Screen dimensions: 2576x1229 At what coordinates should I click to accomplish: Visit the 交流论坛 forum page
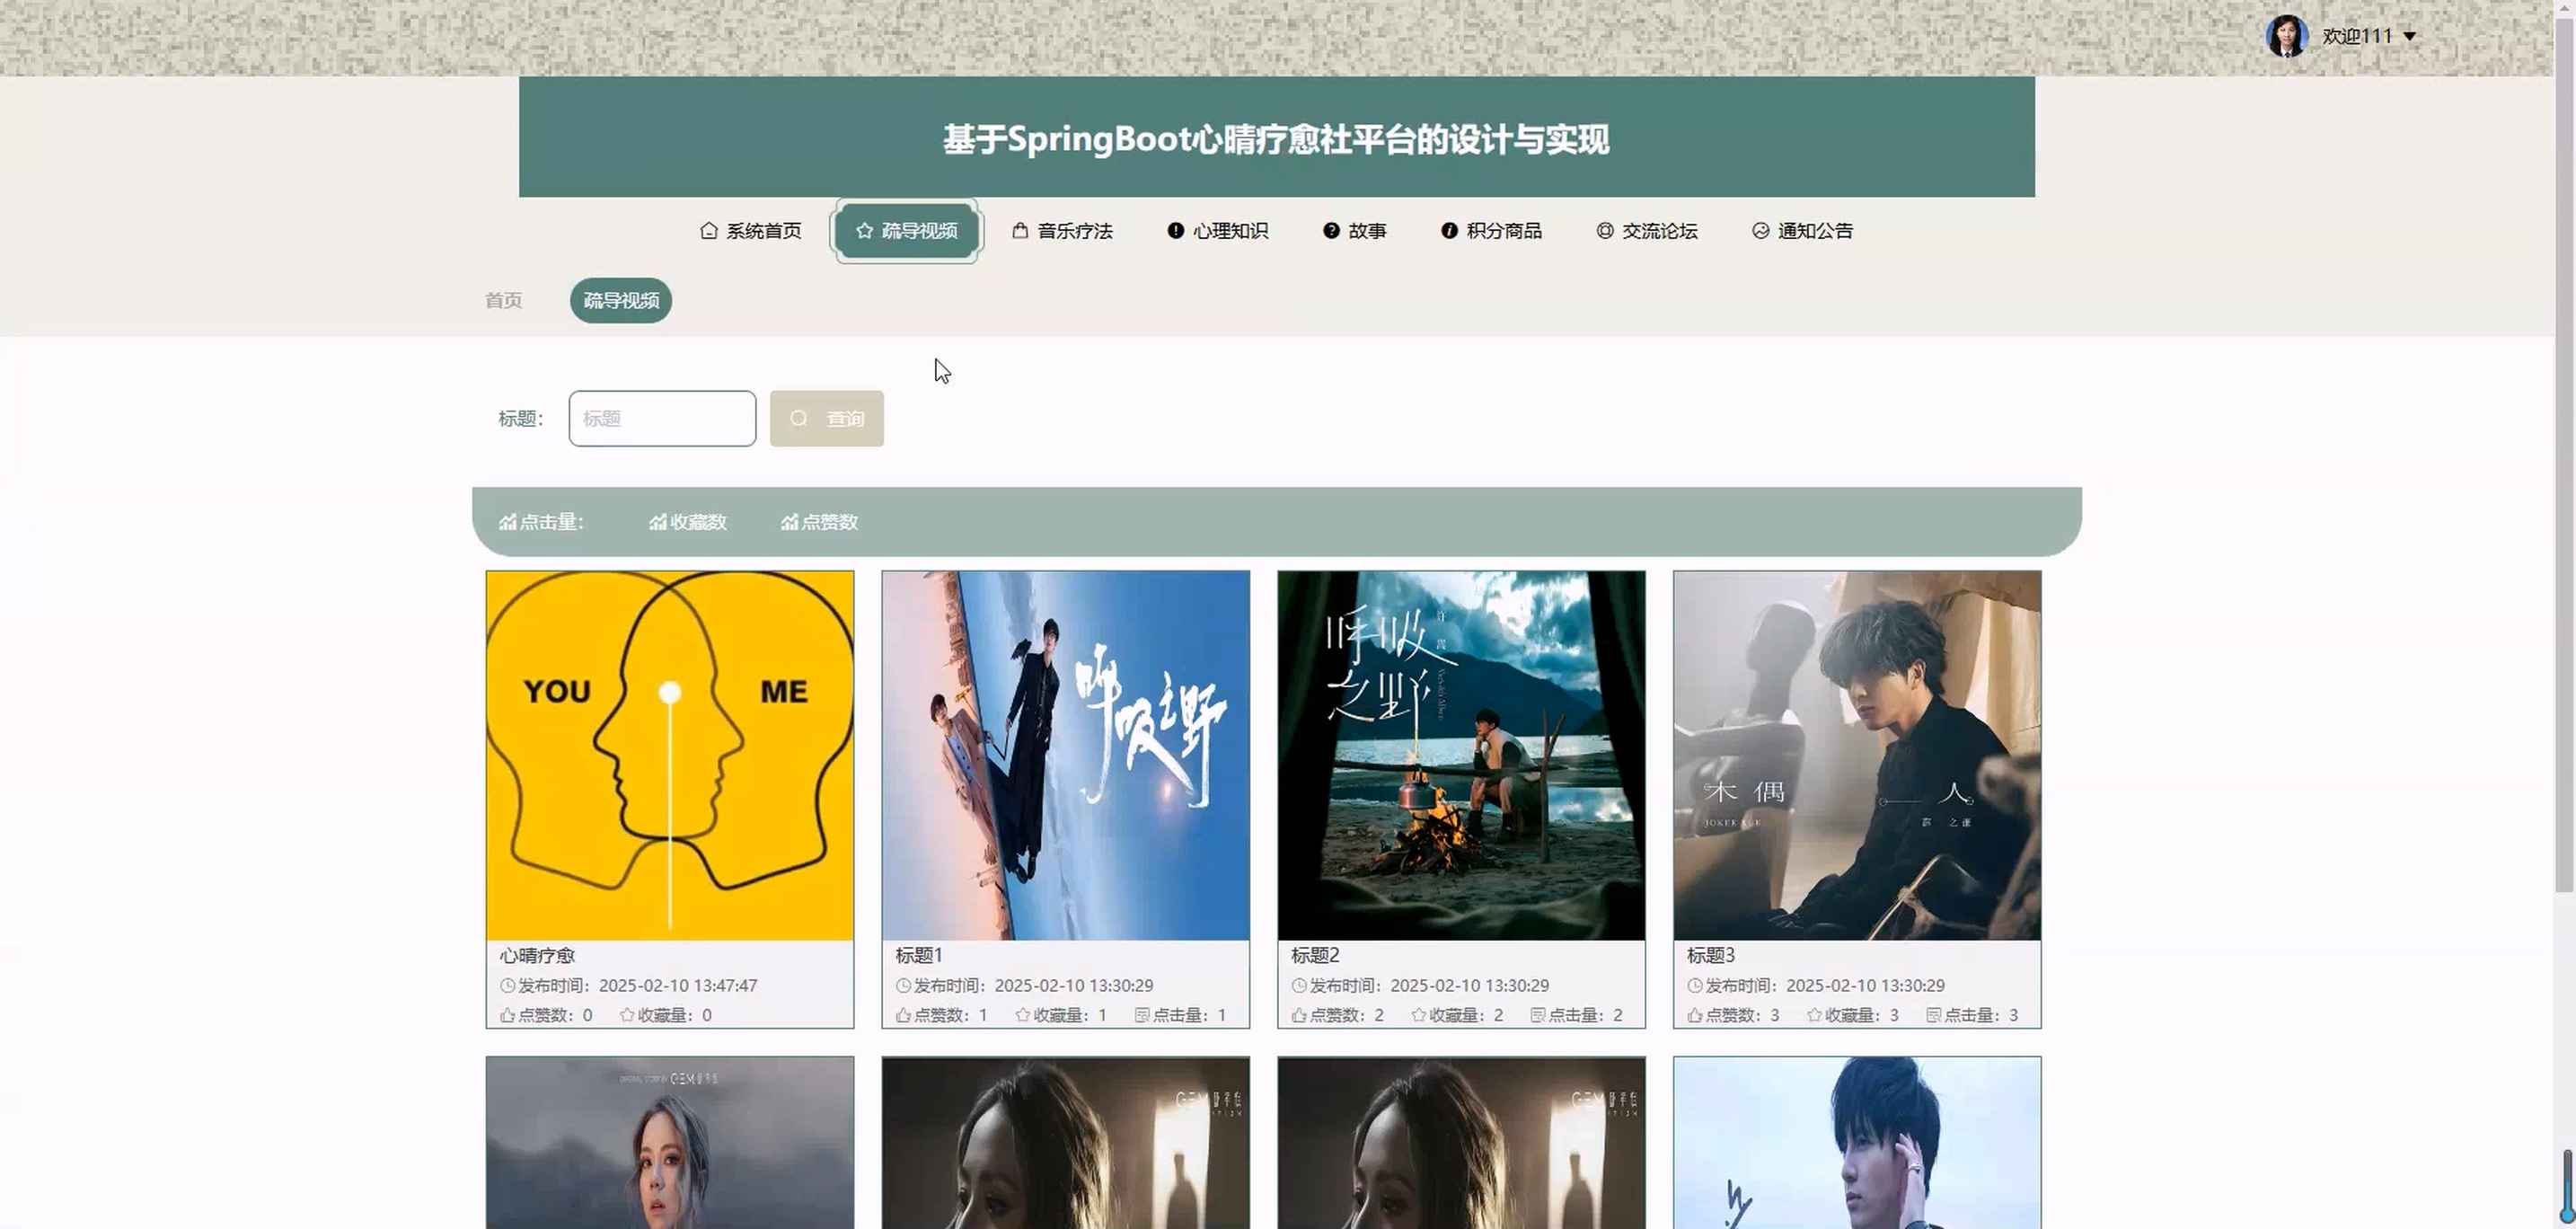[1646, 231]
